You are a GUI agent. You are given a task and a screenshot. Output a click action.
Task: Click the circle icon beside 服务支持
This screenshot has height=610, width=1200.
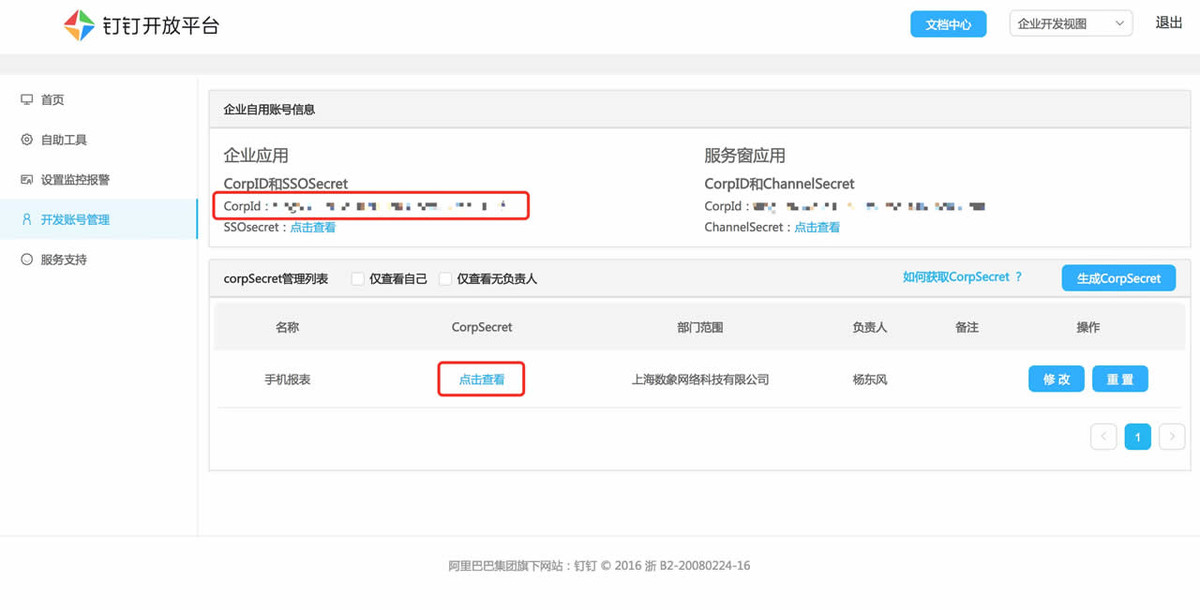coord(27,259)
